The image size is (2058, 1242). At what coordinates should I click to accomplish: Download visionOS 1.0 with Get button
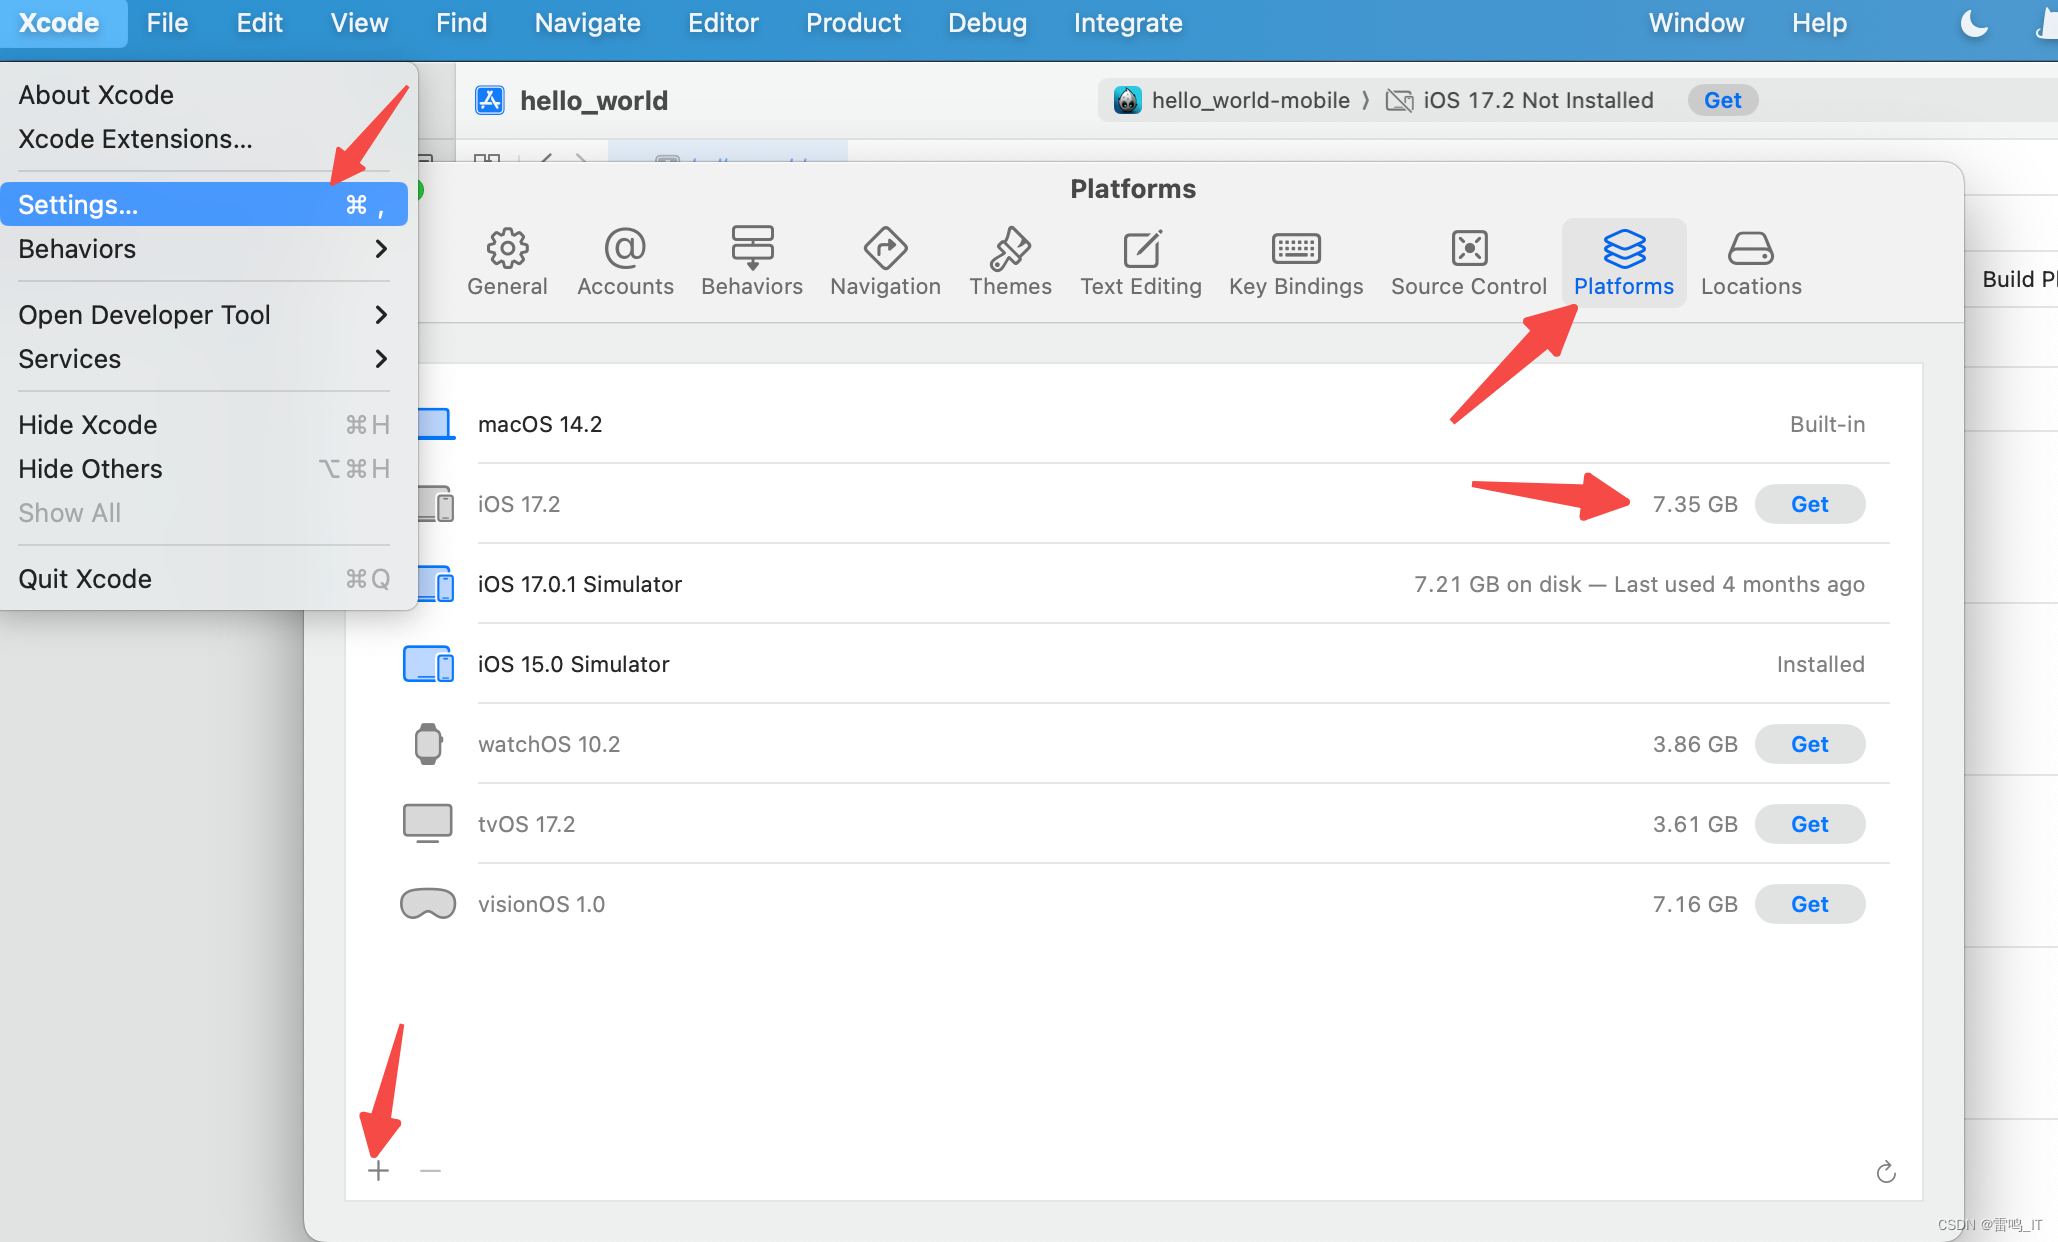tap(1809, 904)
